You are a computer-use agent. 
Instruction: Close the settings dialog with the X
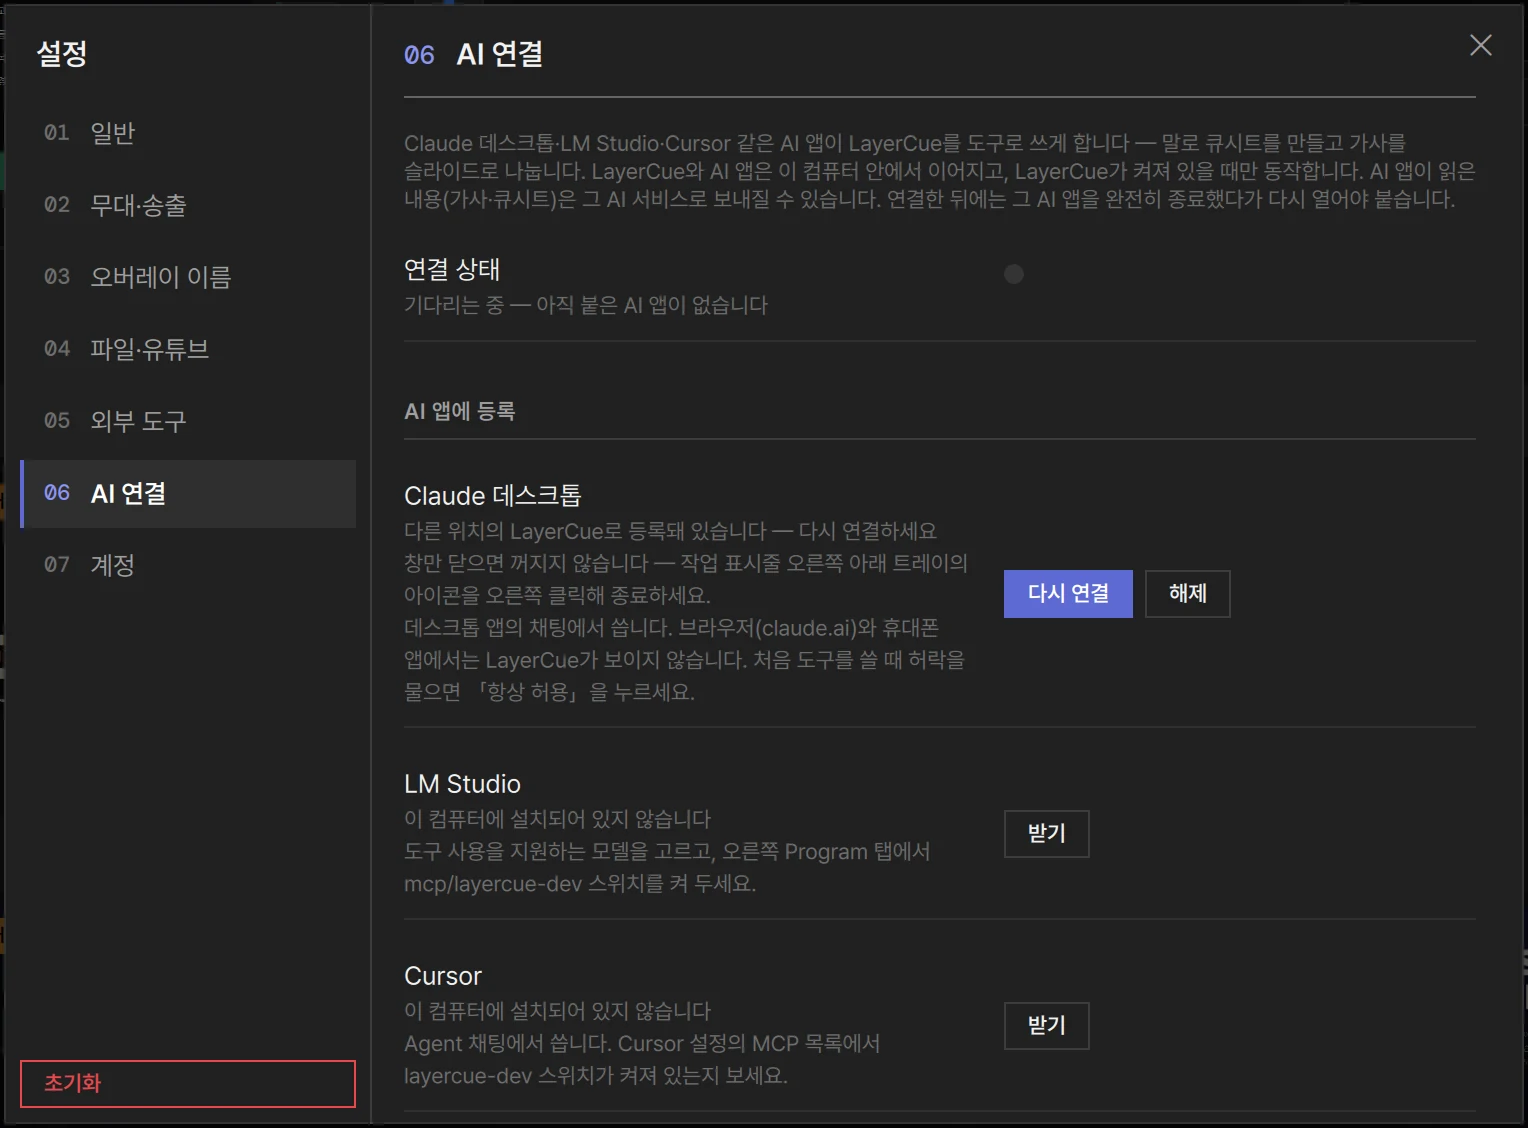click(x=1480, y=45)
